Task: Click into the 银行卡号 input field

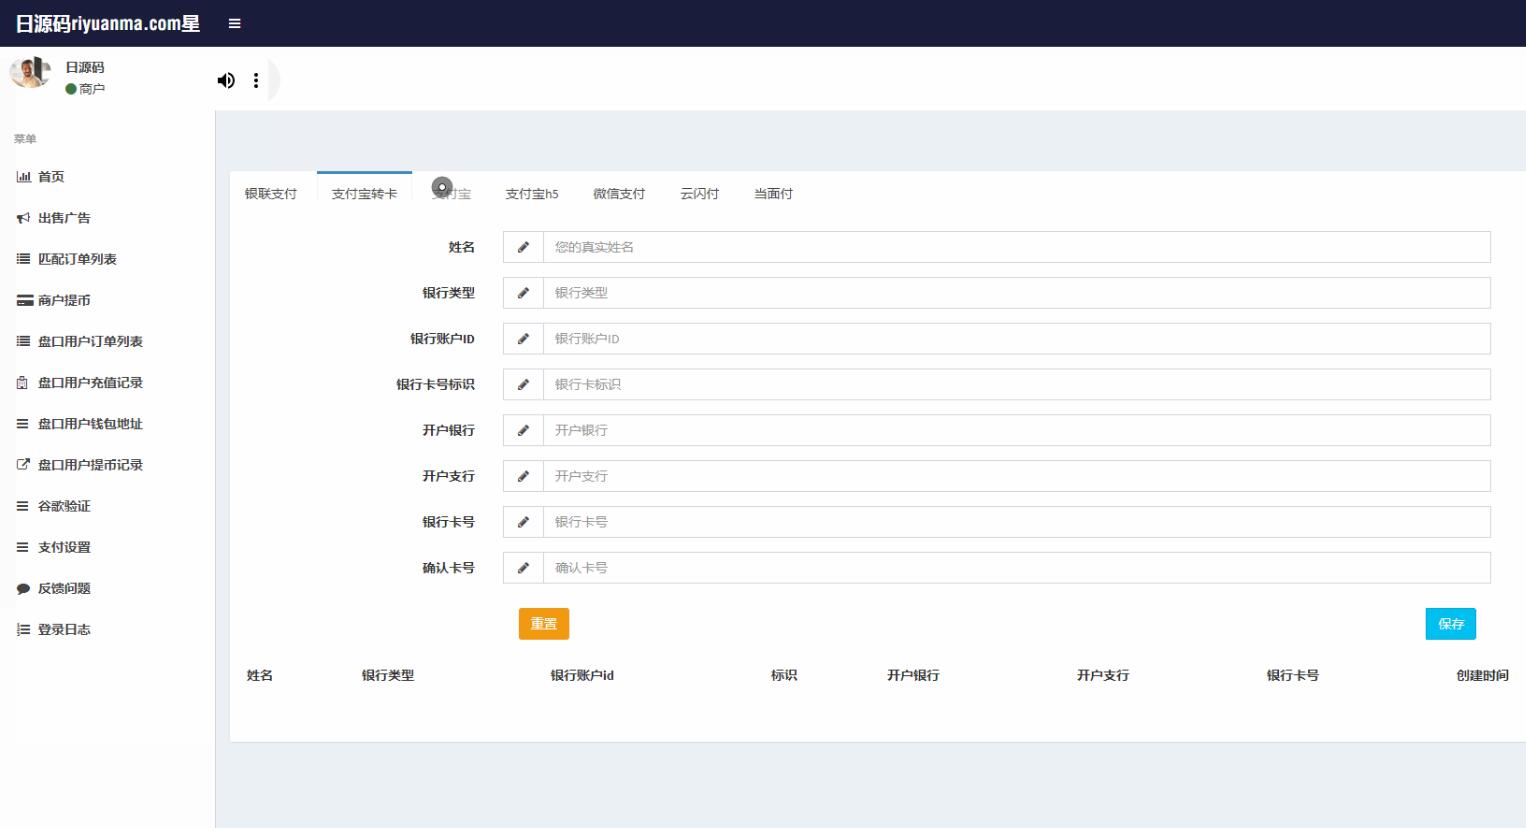Action: (1015, 522)
